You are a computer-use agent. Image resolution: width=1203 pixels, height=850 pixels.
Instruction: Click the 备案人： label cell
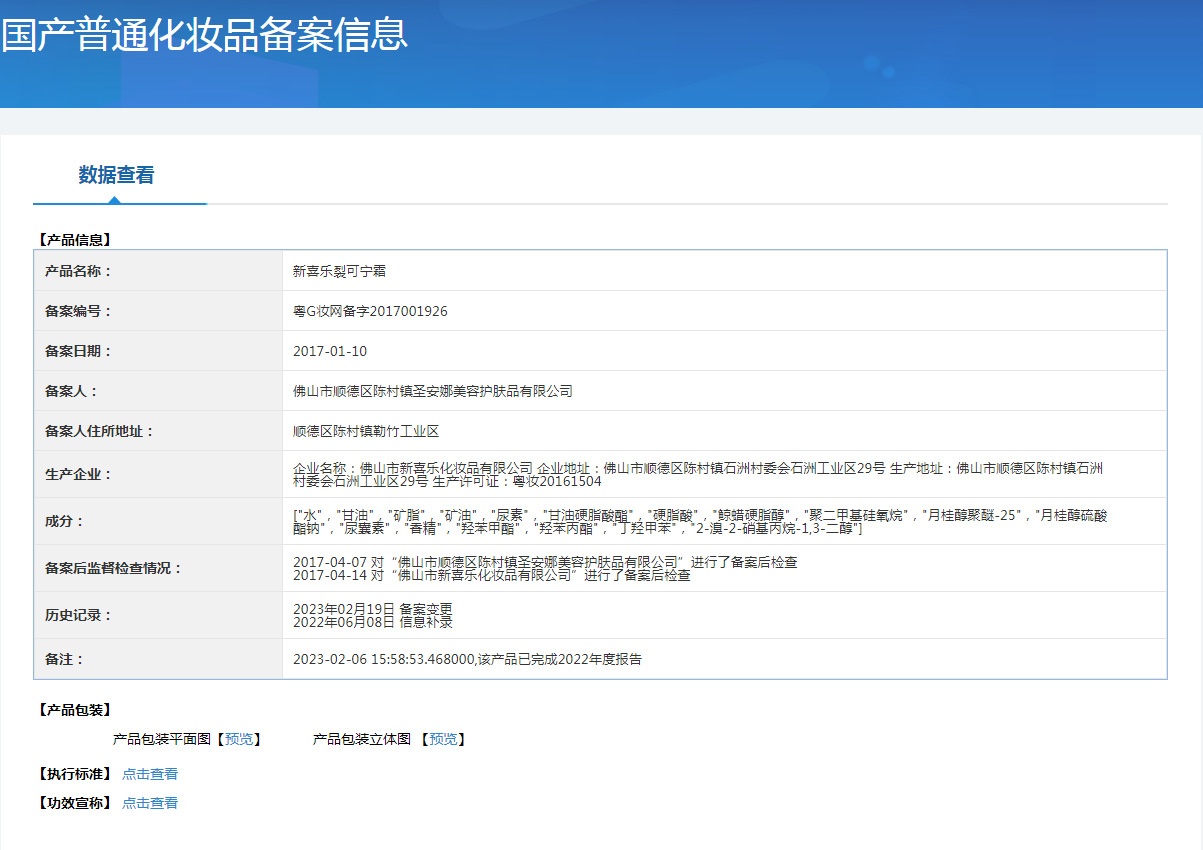(158, 391)
